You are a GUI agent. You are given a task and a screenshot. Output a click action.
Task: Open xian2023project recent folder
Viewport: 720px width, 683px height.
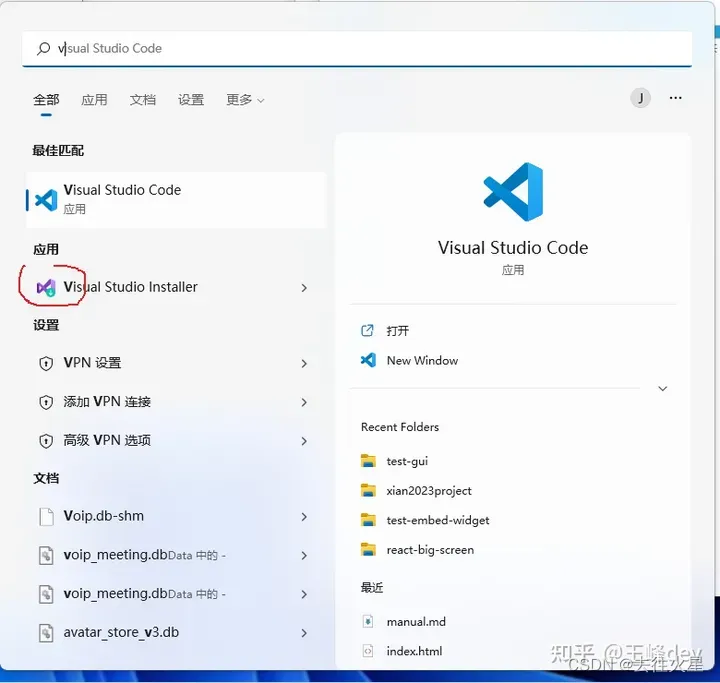[429, 491]
